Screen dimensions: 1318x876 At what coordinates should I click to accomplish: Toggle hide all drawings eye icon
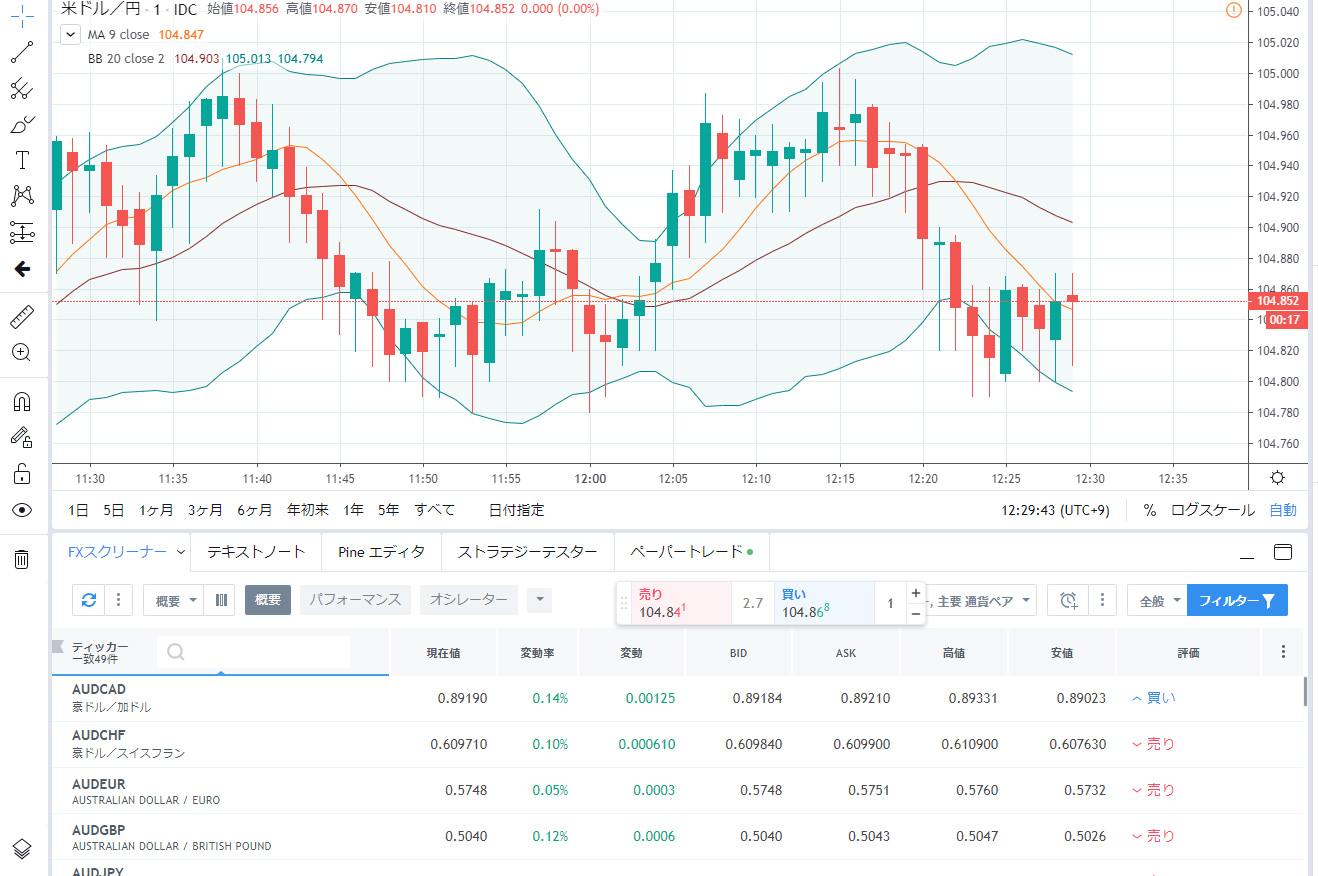tap(22, 510)
